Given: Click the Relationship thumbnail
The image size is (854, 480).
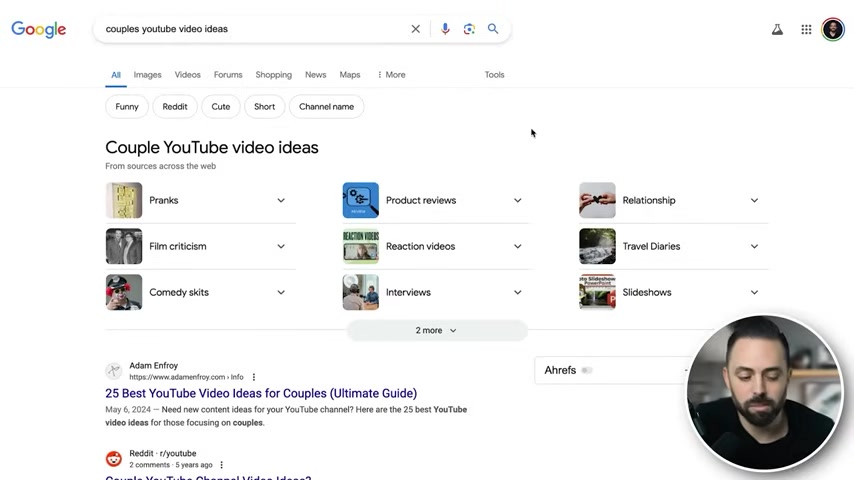Looking at the screenshot, I should click(597, 200).
